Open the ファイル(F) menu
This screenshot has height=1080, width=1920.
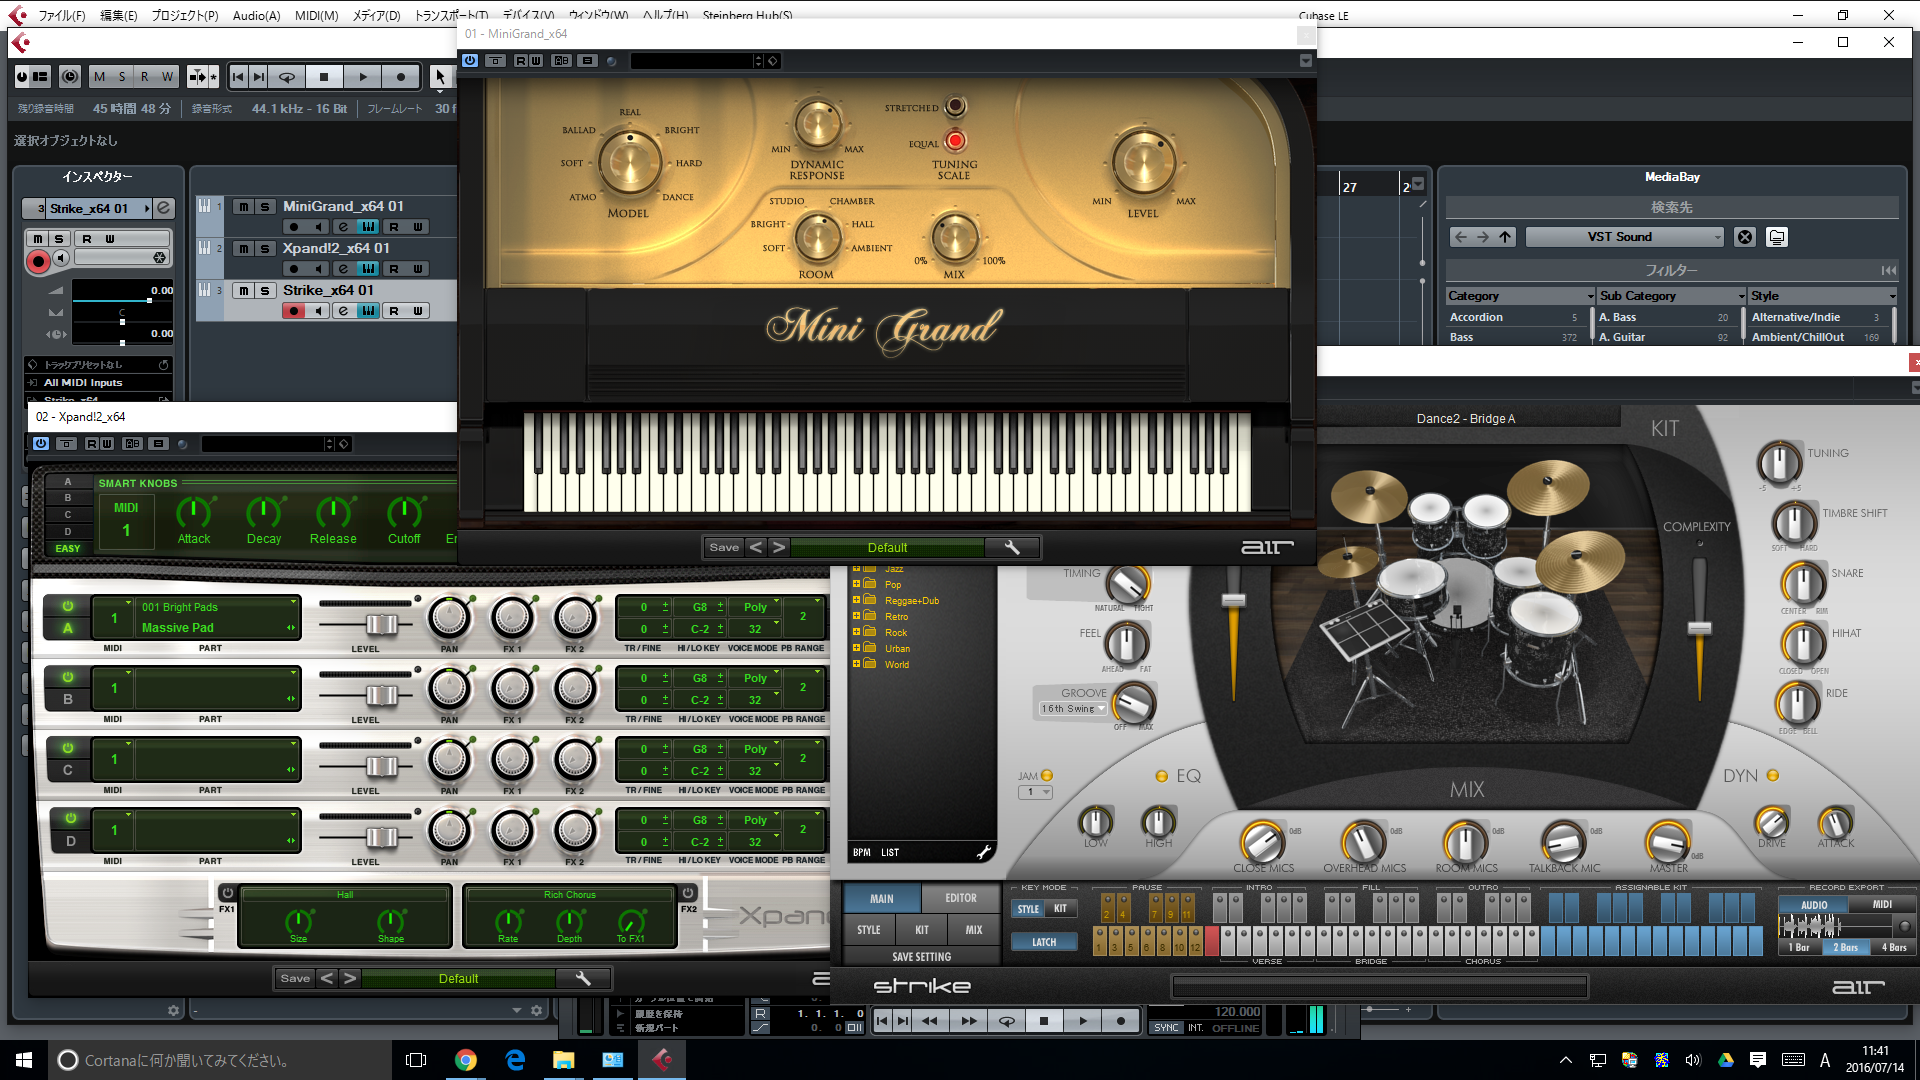pos(61,15)
